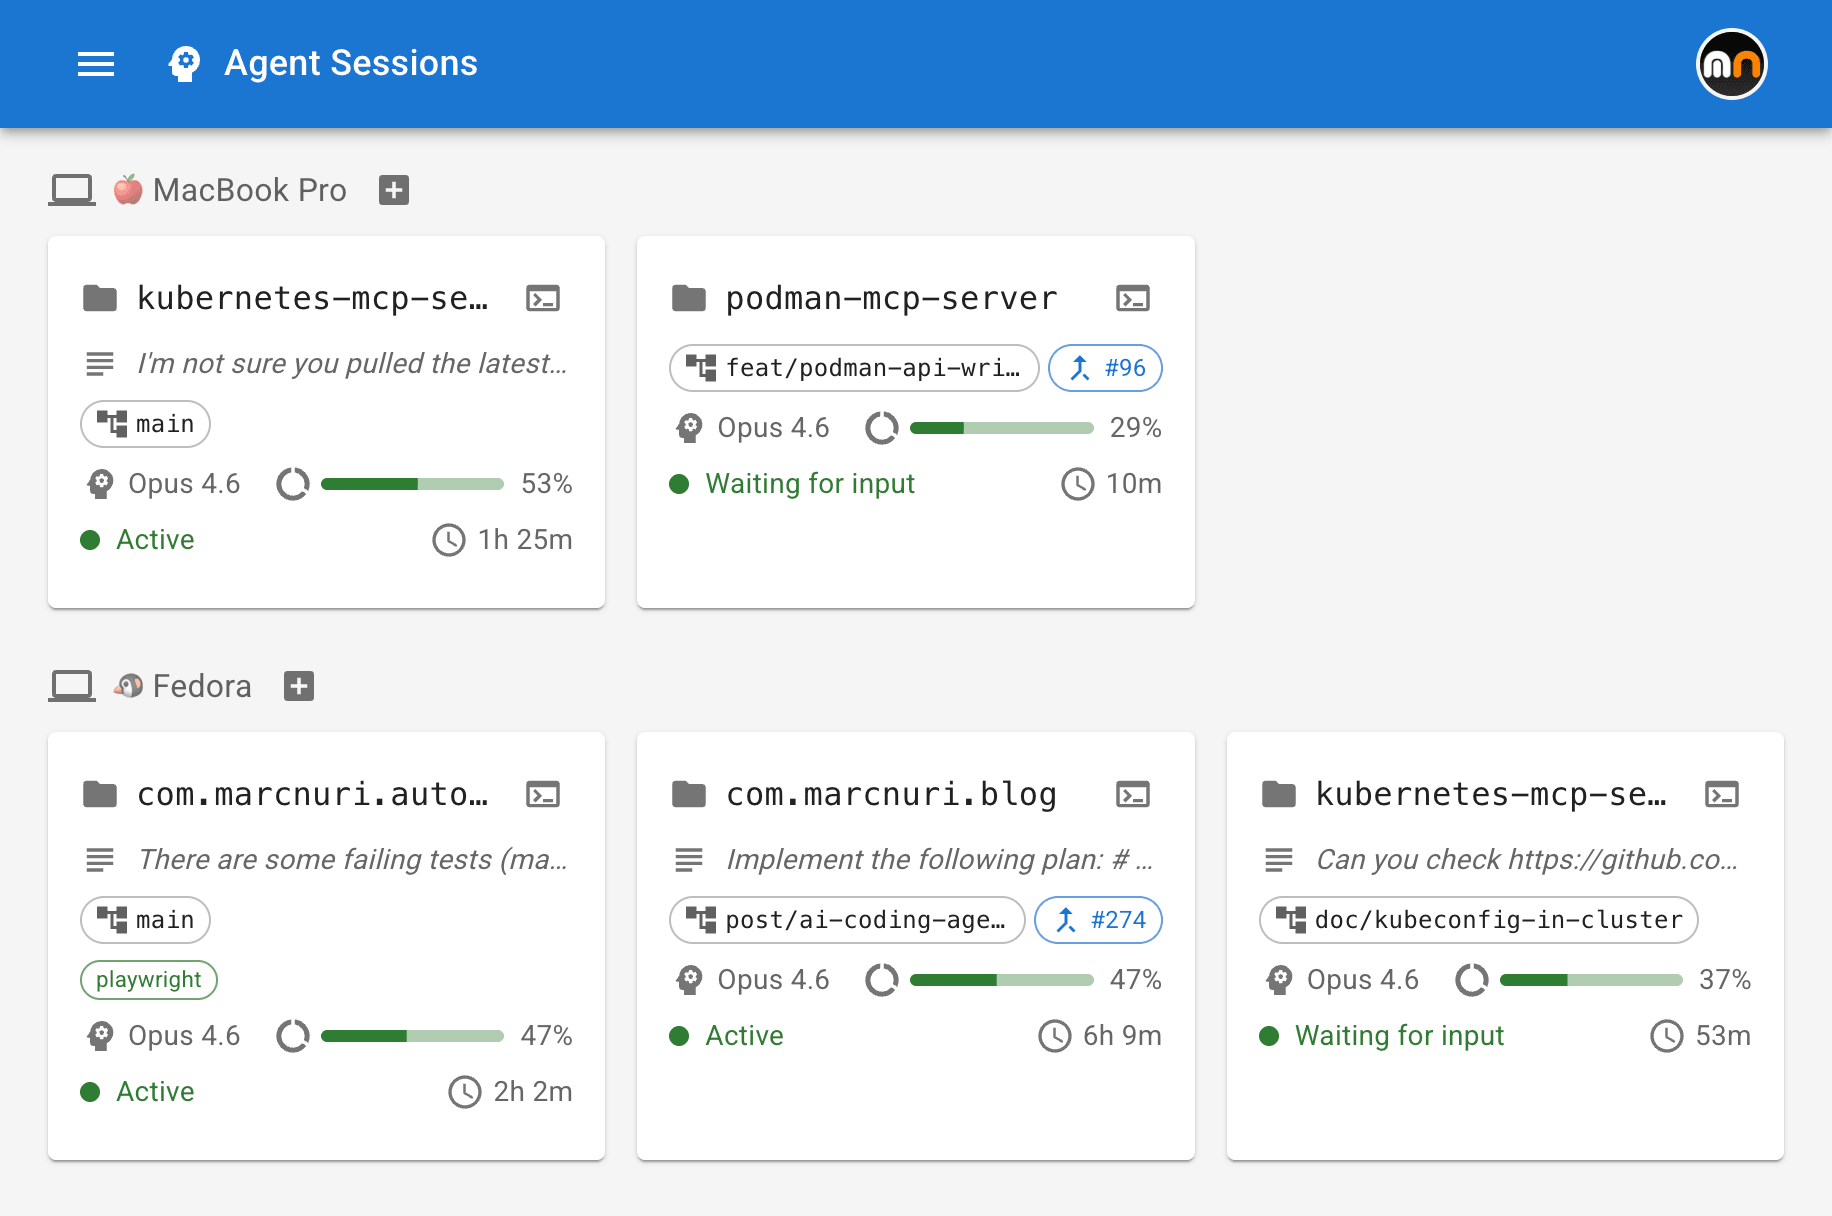Click the context usage spinner on podman-mcp-server

(882, 428)
